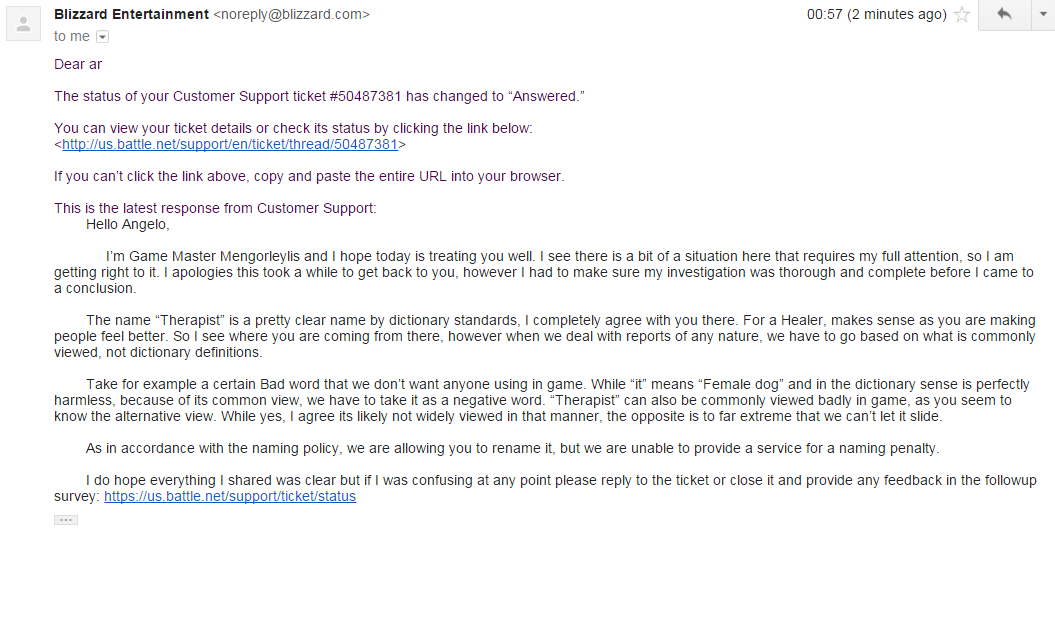This screenshot has height=628, width=1055.
Task: Expand the trimmed content ellipsis button
Action: point(66,520)
